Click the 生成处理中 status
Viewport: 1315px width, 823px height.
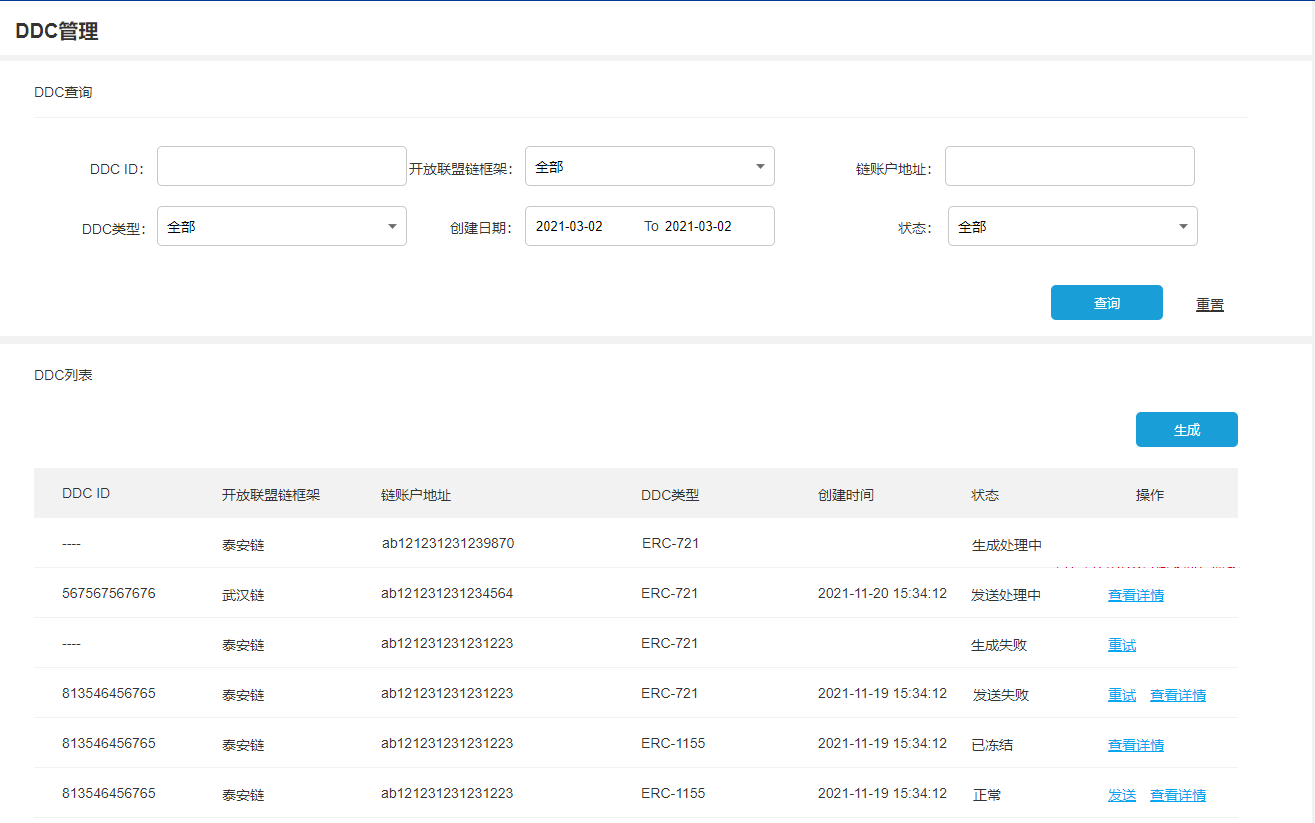point(1007,545)
